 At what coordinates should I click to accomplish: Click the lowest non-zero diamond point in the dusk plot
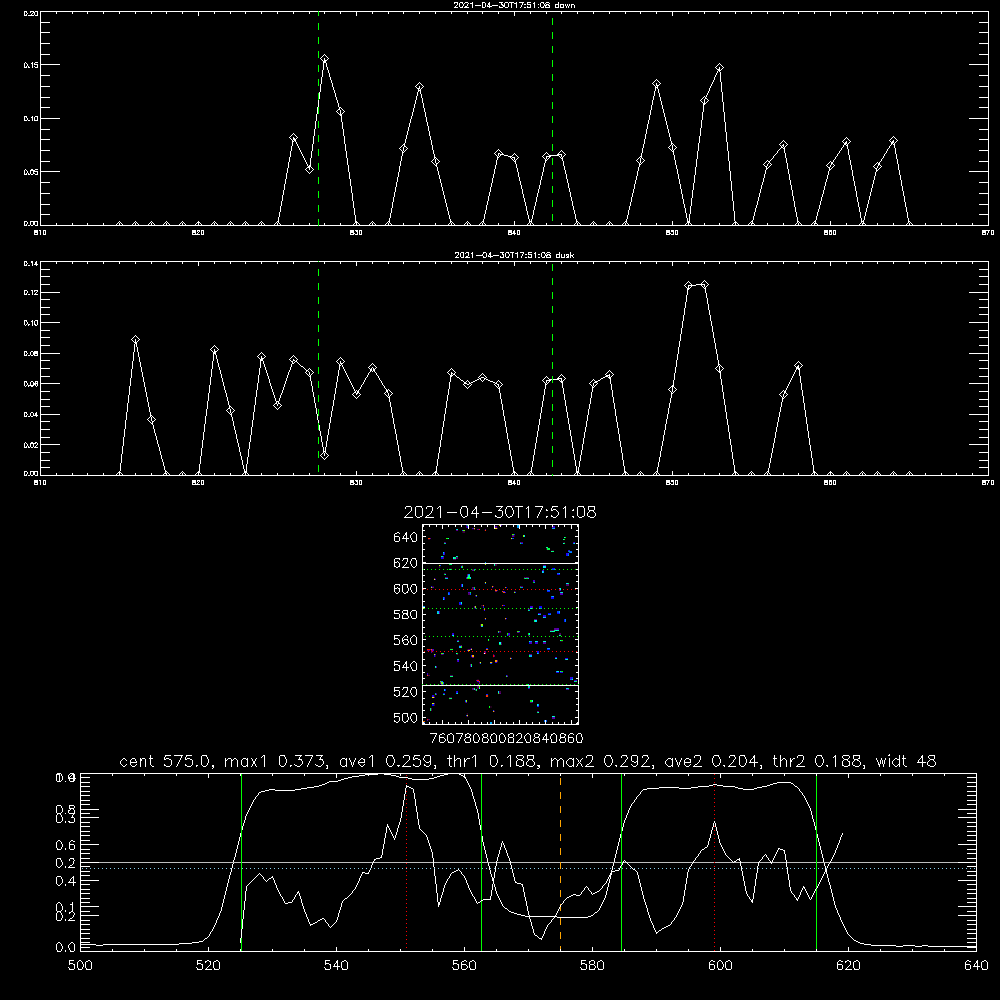point(325,455)
